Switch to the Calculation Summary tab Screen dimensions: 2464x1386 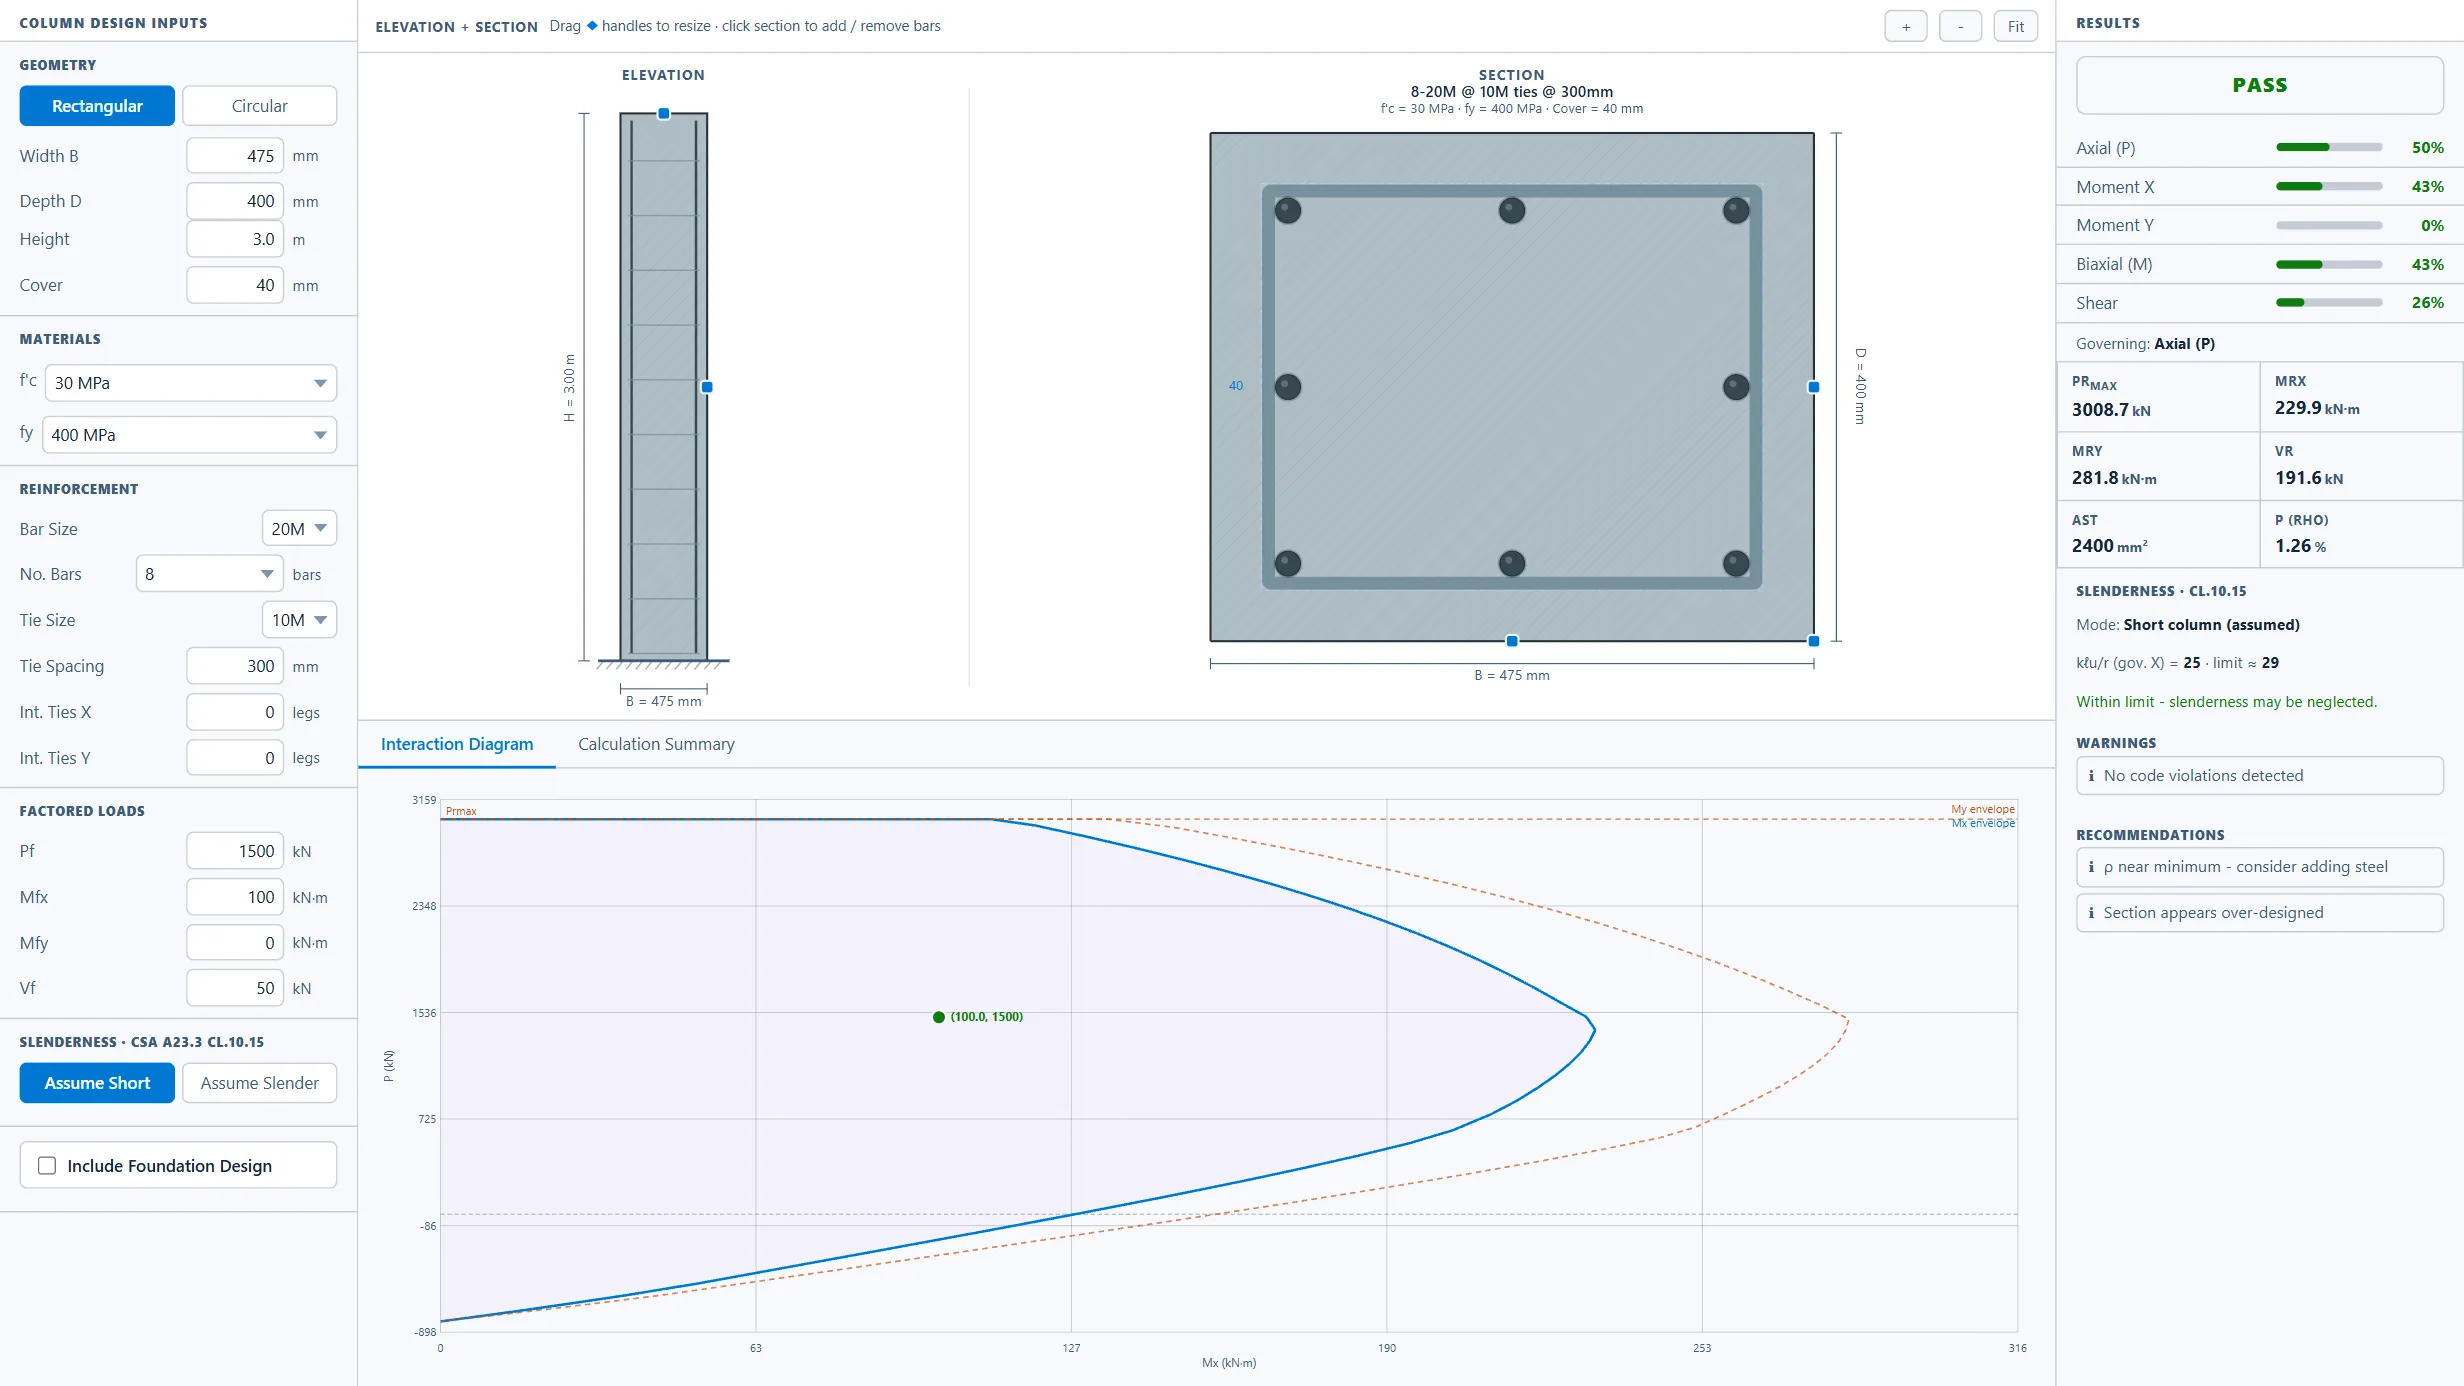656,744
